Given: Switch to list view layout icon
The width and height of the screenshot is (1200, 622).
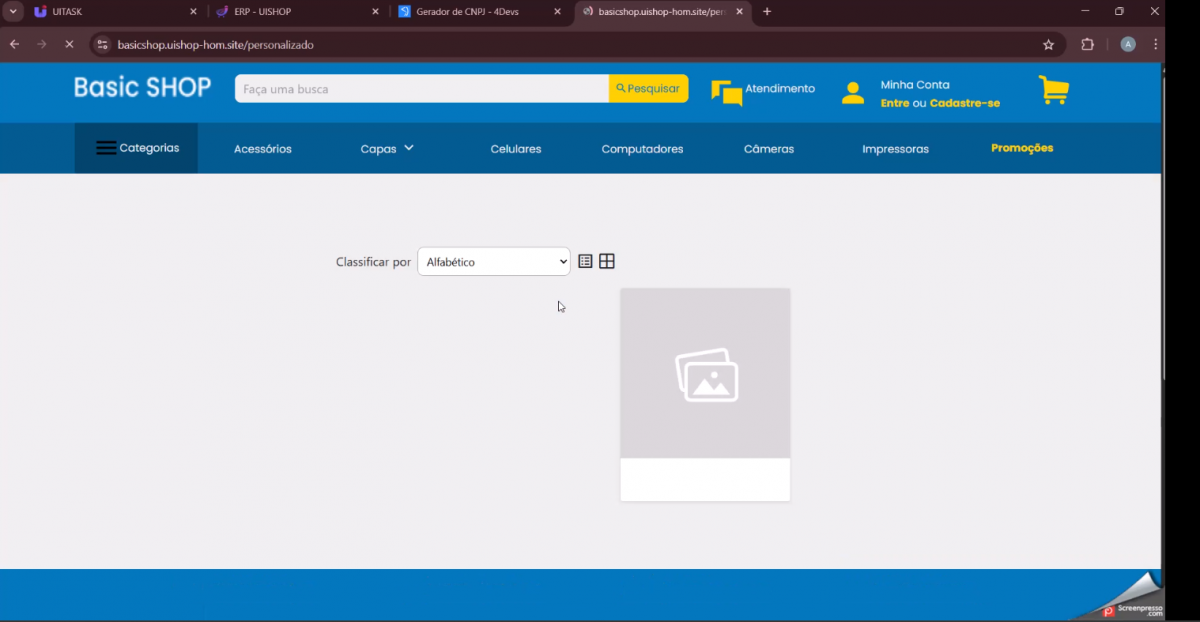Looking at the screenshot, I should tap(586, 261).
